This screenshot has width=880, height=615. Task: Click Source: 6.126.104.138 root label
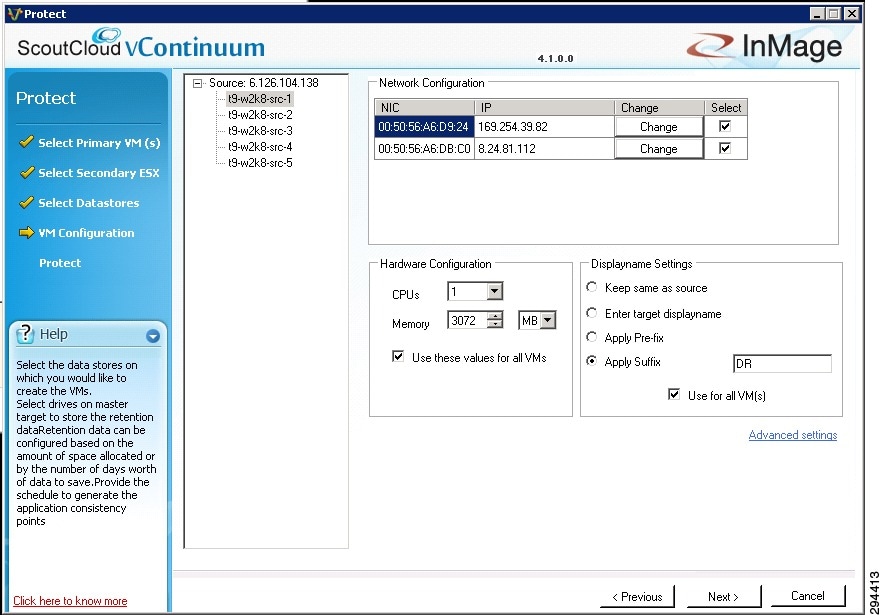coord(264,83)
